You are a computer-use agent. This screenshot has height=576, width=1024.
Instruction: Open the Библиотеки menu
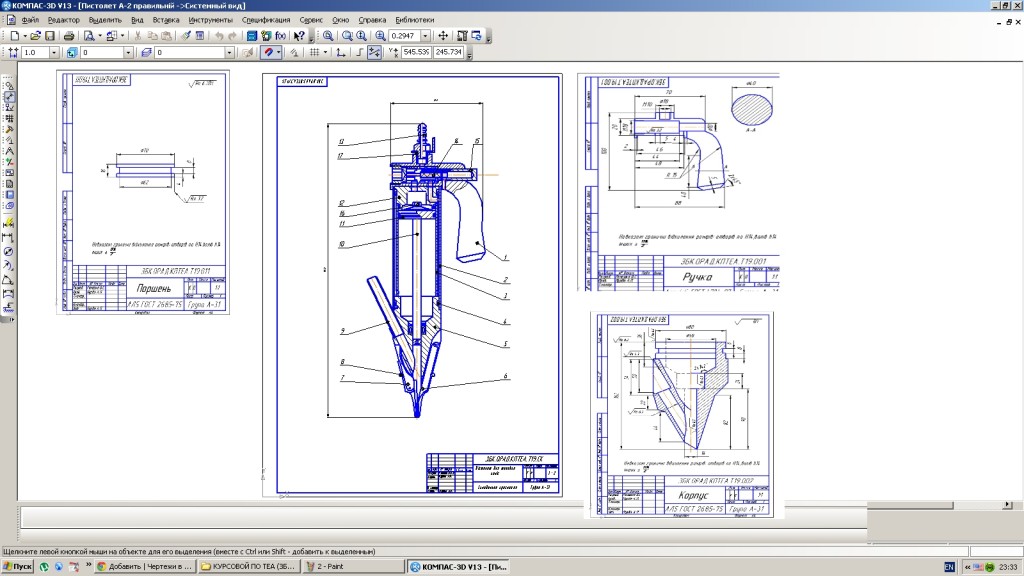tap(414, 20)
